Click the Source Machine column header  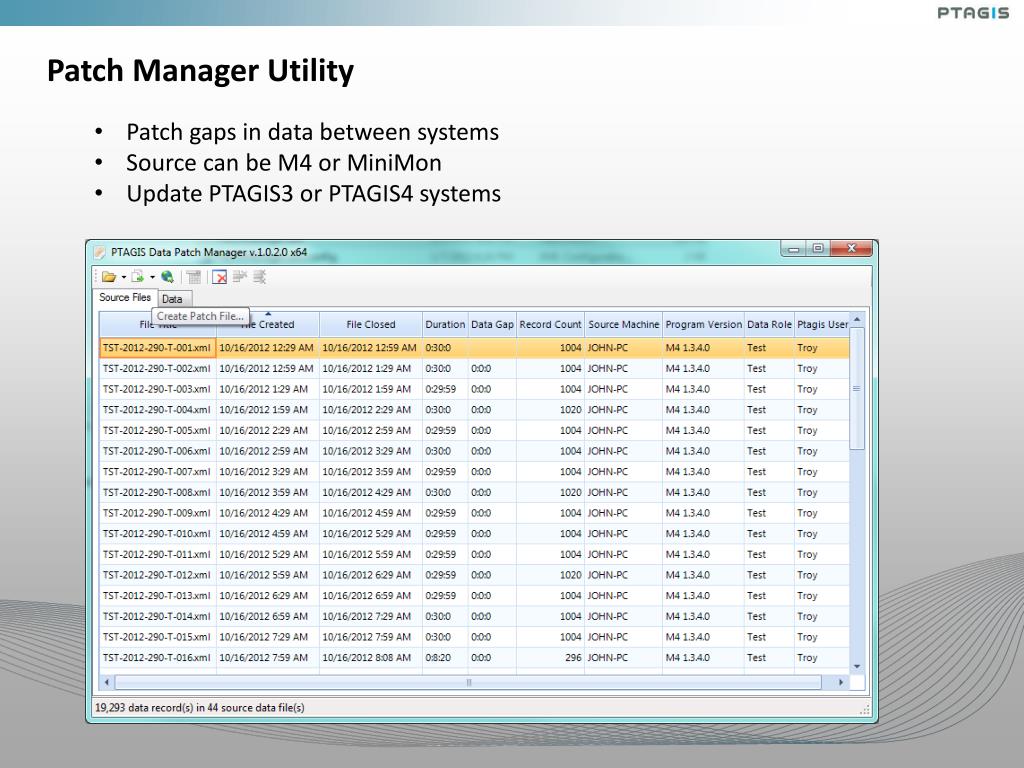tap(623, 324)
